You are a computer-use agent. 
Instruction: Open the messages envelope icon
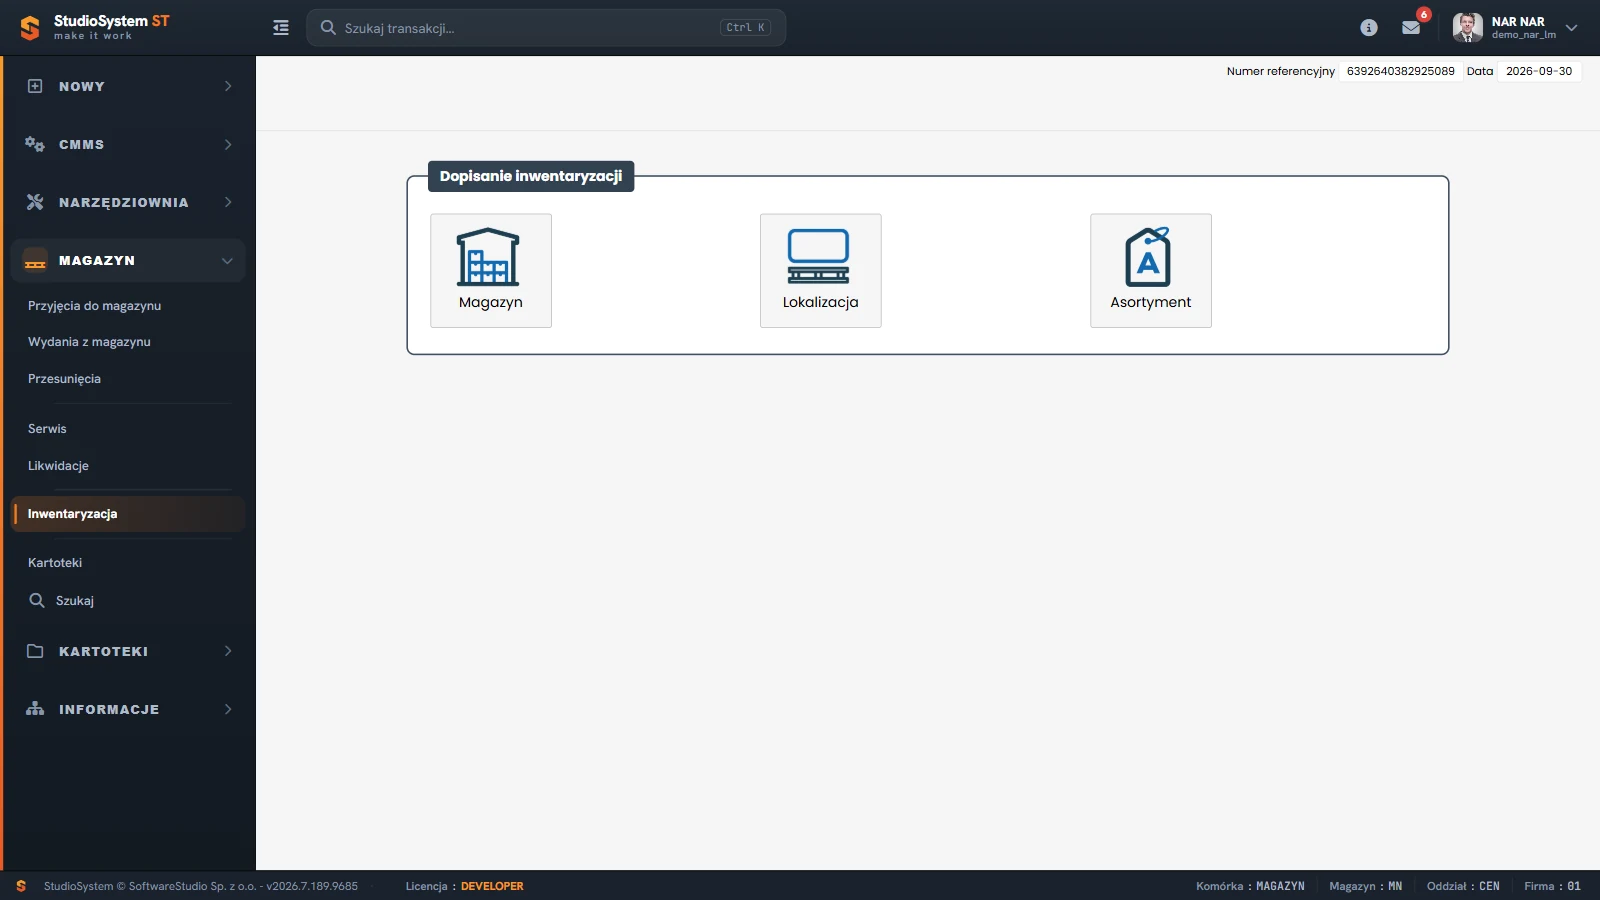click(1411, 28)
